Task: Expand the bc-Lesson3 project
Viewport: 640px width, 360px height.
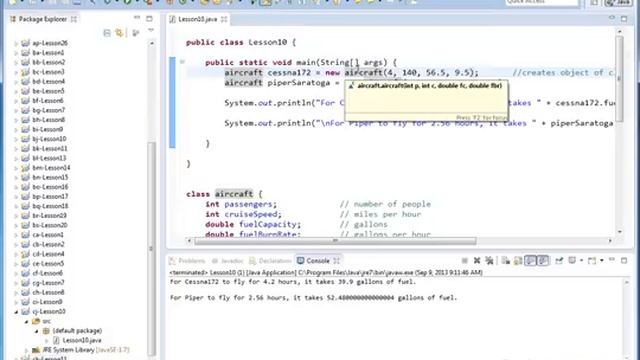Action: click(16, 72)
